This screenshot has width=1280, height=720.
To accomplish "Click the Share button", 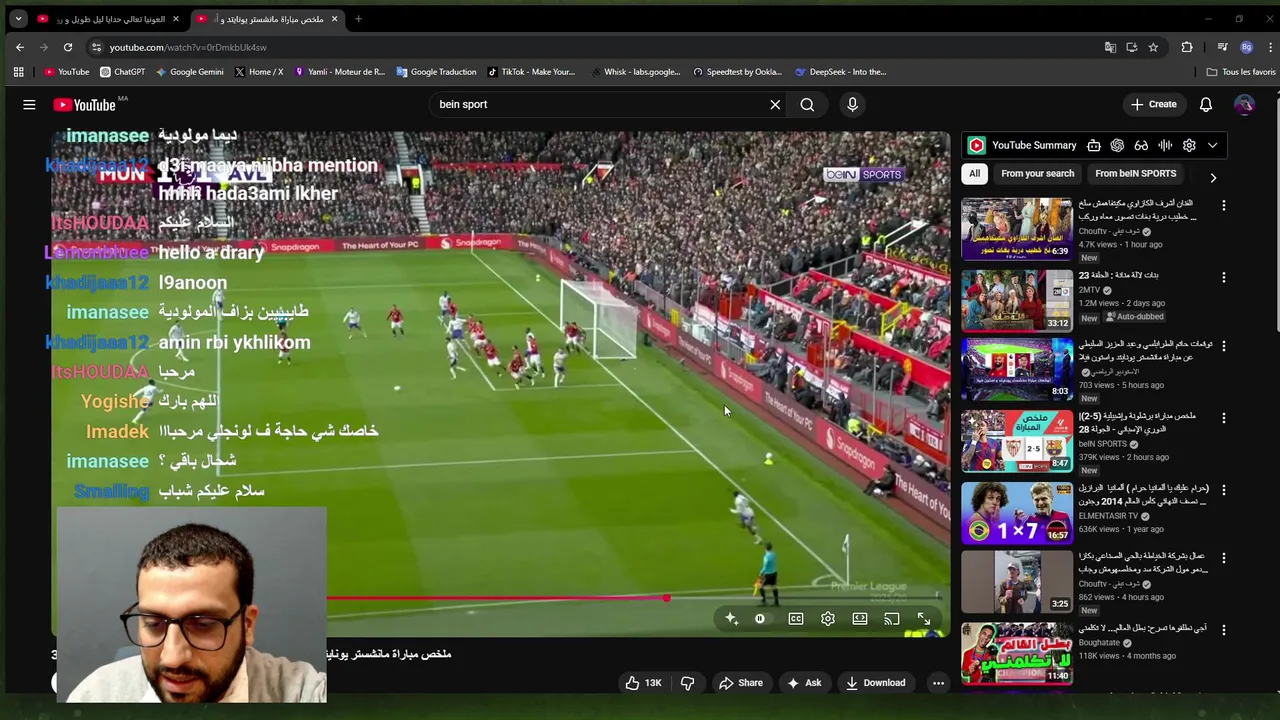I will pyautogui.click(x=741, y=683).
